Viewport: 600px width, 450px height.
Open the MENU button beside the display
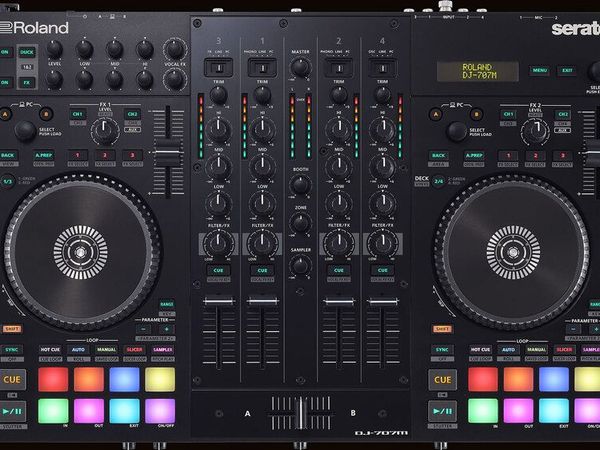[540, 71]
